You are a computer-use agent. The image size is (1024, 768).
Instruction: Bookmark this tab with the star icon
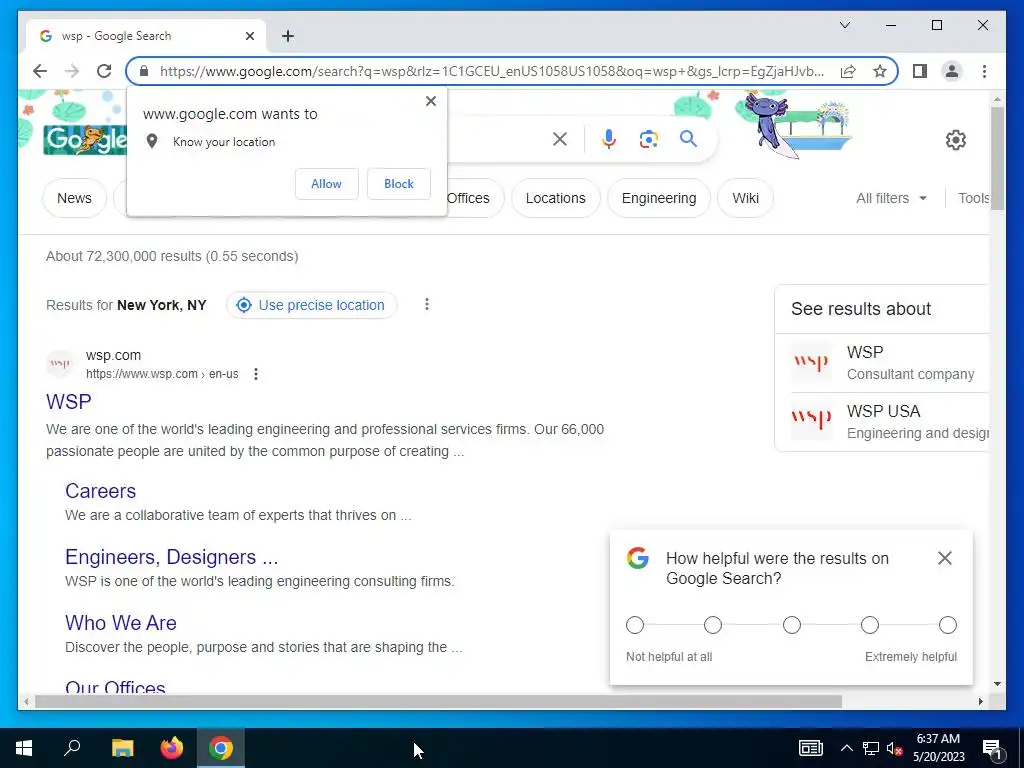point(880,71)
